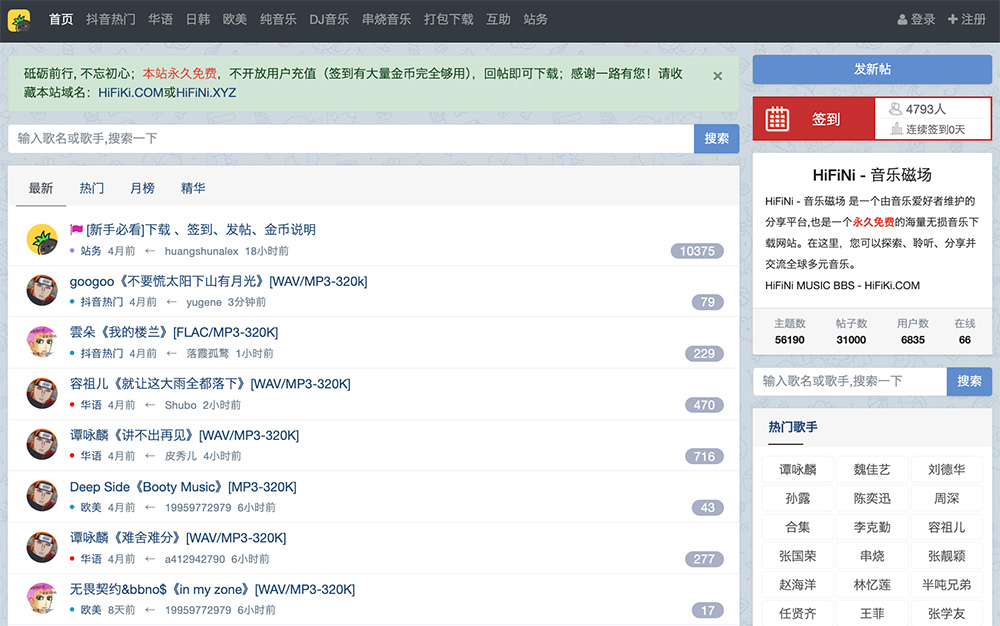
Task: Click the calendar sign-in icon
Action: click(777, 119)
